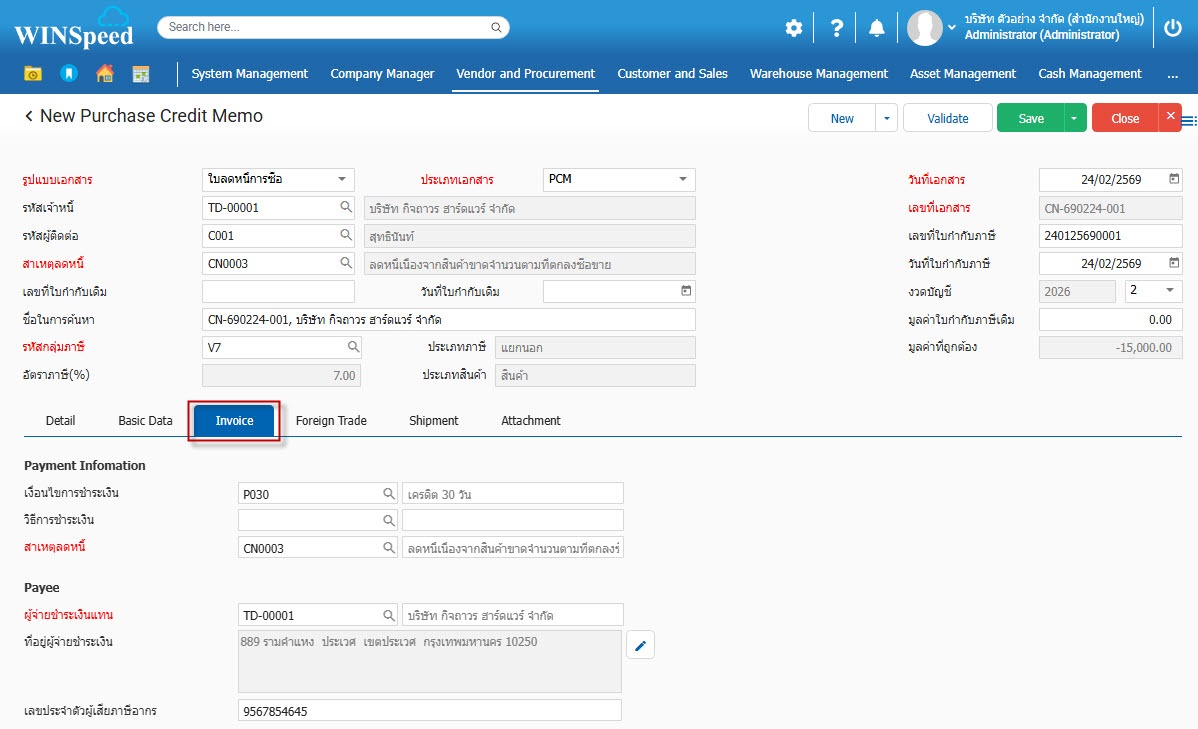Open the settings gear in the header
1198x729 pixels.
tap(793, 28)
